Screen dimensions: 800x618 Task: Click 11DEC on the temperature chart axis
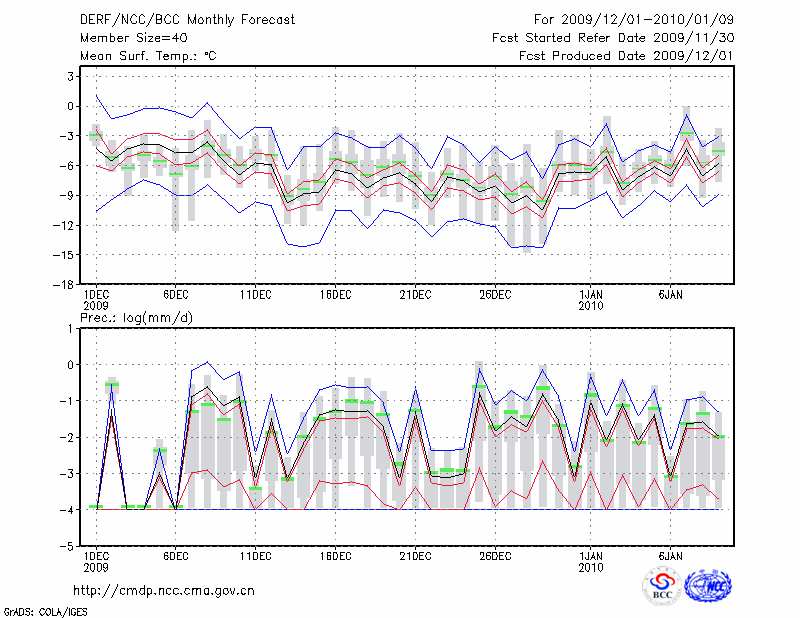(255, 295)
